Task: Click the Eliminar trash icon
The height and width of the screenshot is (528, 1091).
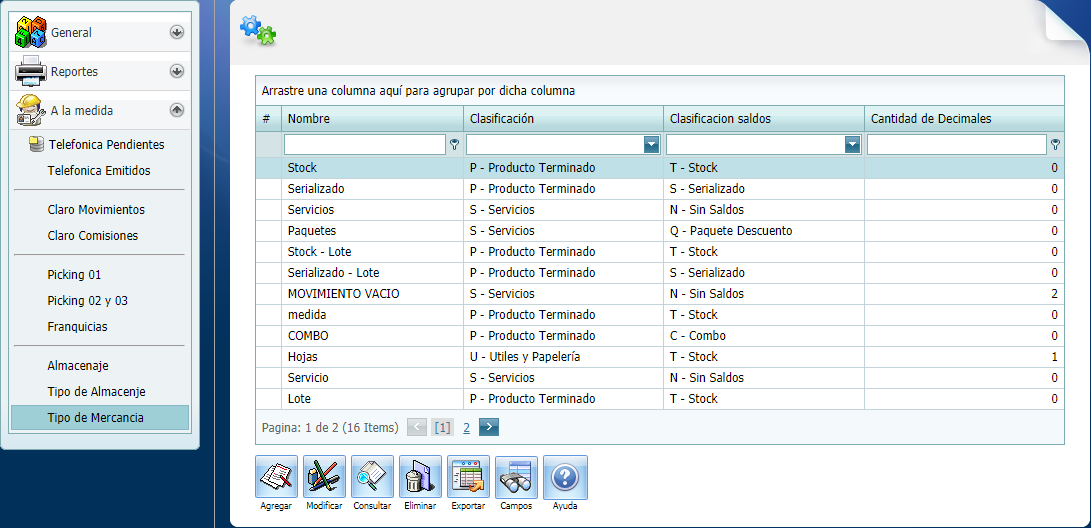Action: pyautogui.click(x=420, y=477)
